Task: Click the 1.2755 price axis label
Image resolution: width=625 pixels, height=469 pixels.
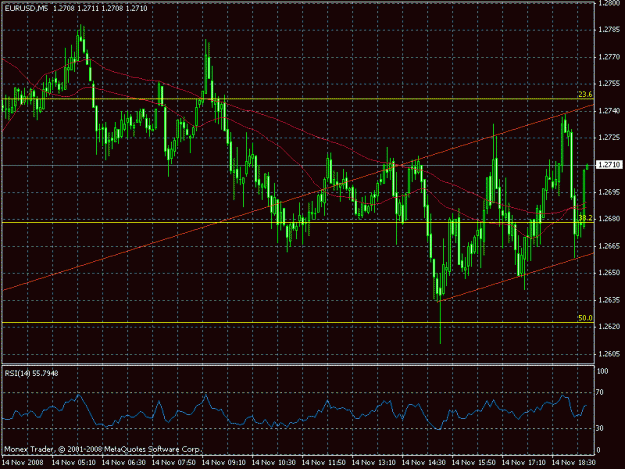Action: coord(609,83)
